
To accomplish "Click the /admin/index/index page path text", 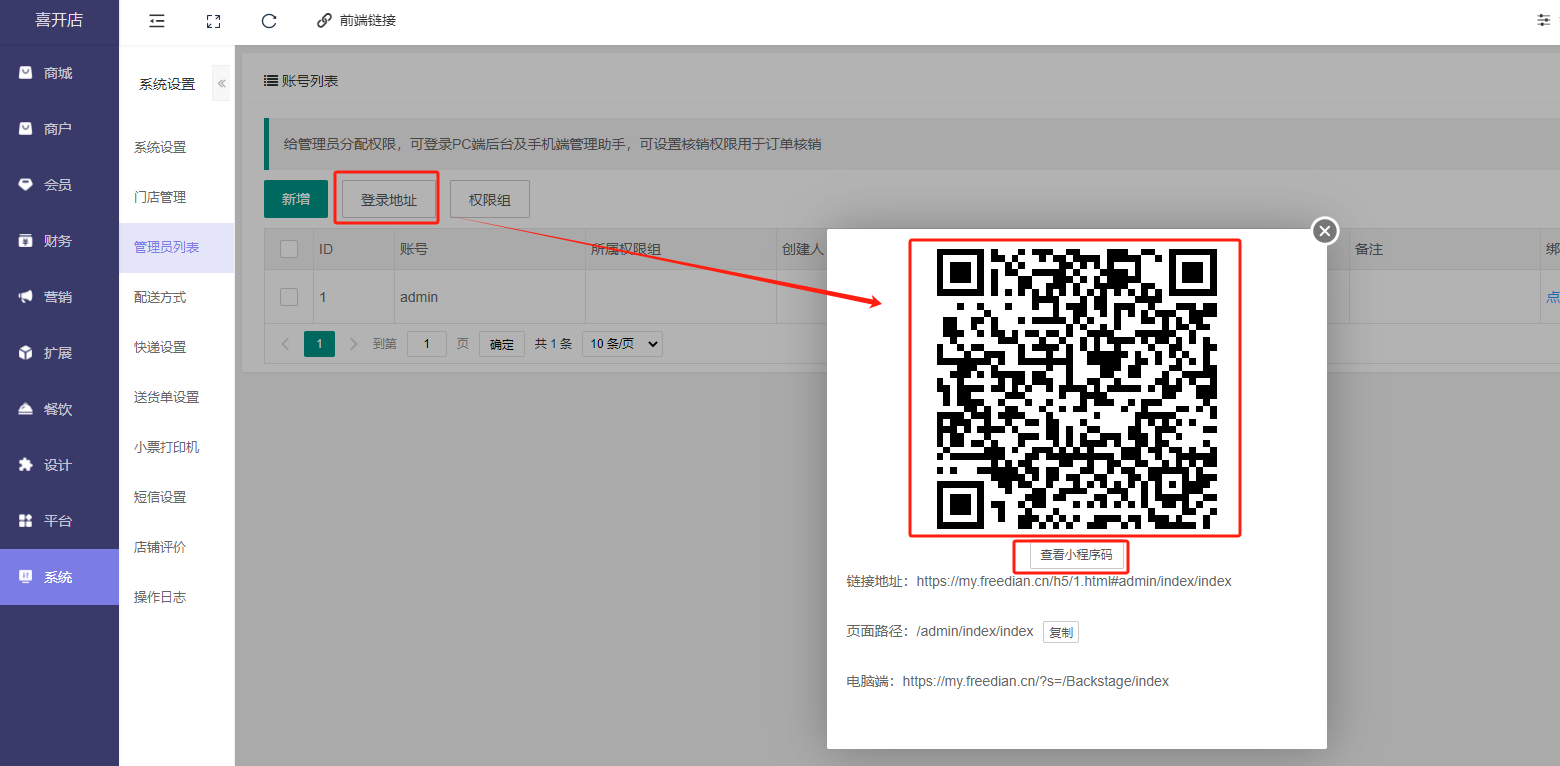I will pyautogui.click(x=975, y=631).
